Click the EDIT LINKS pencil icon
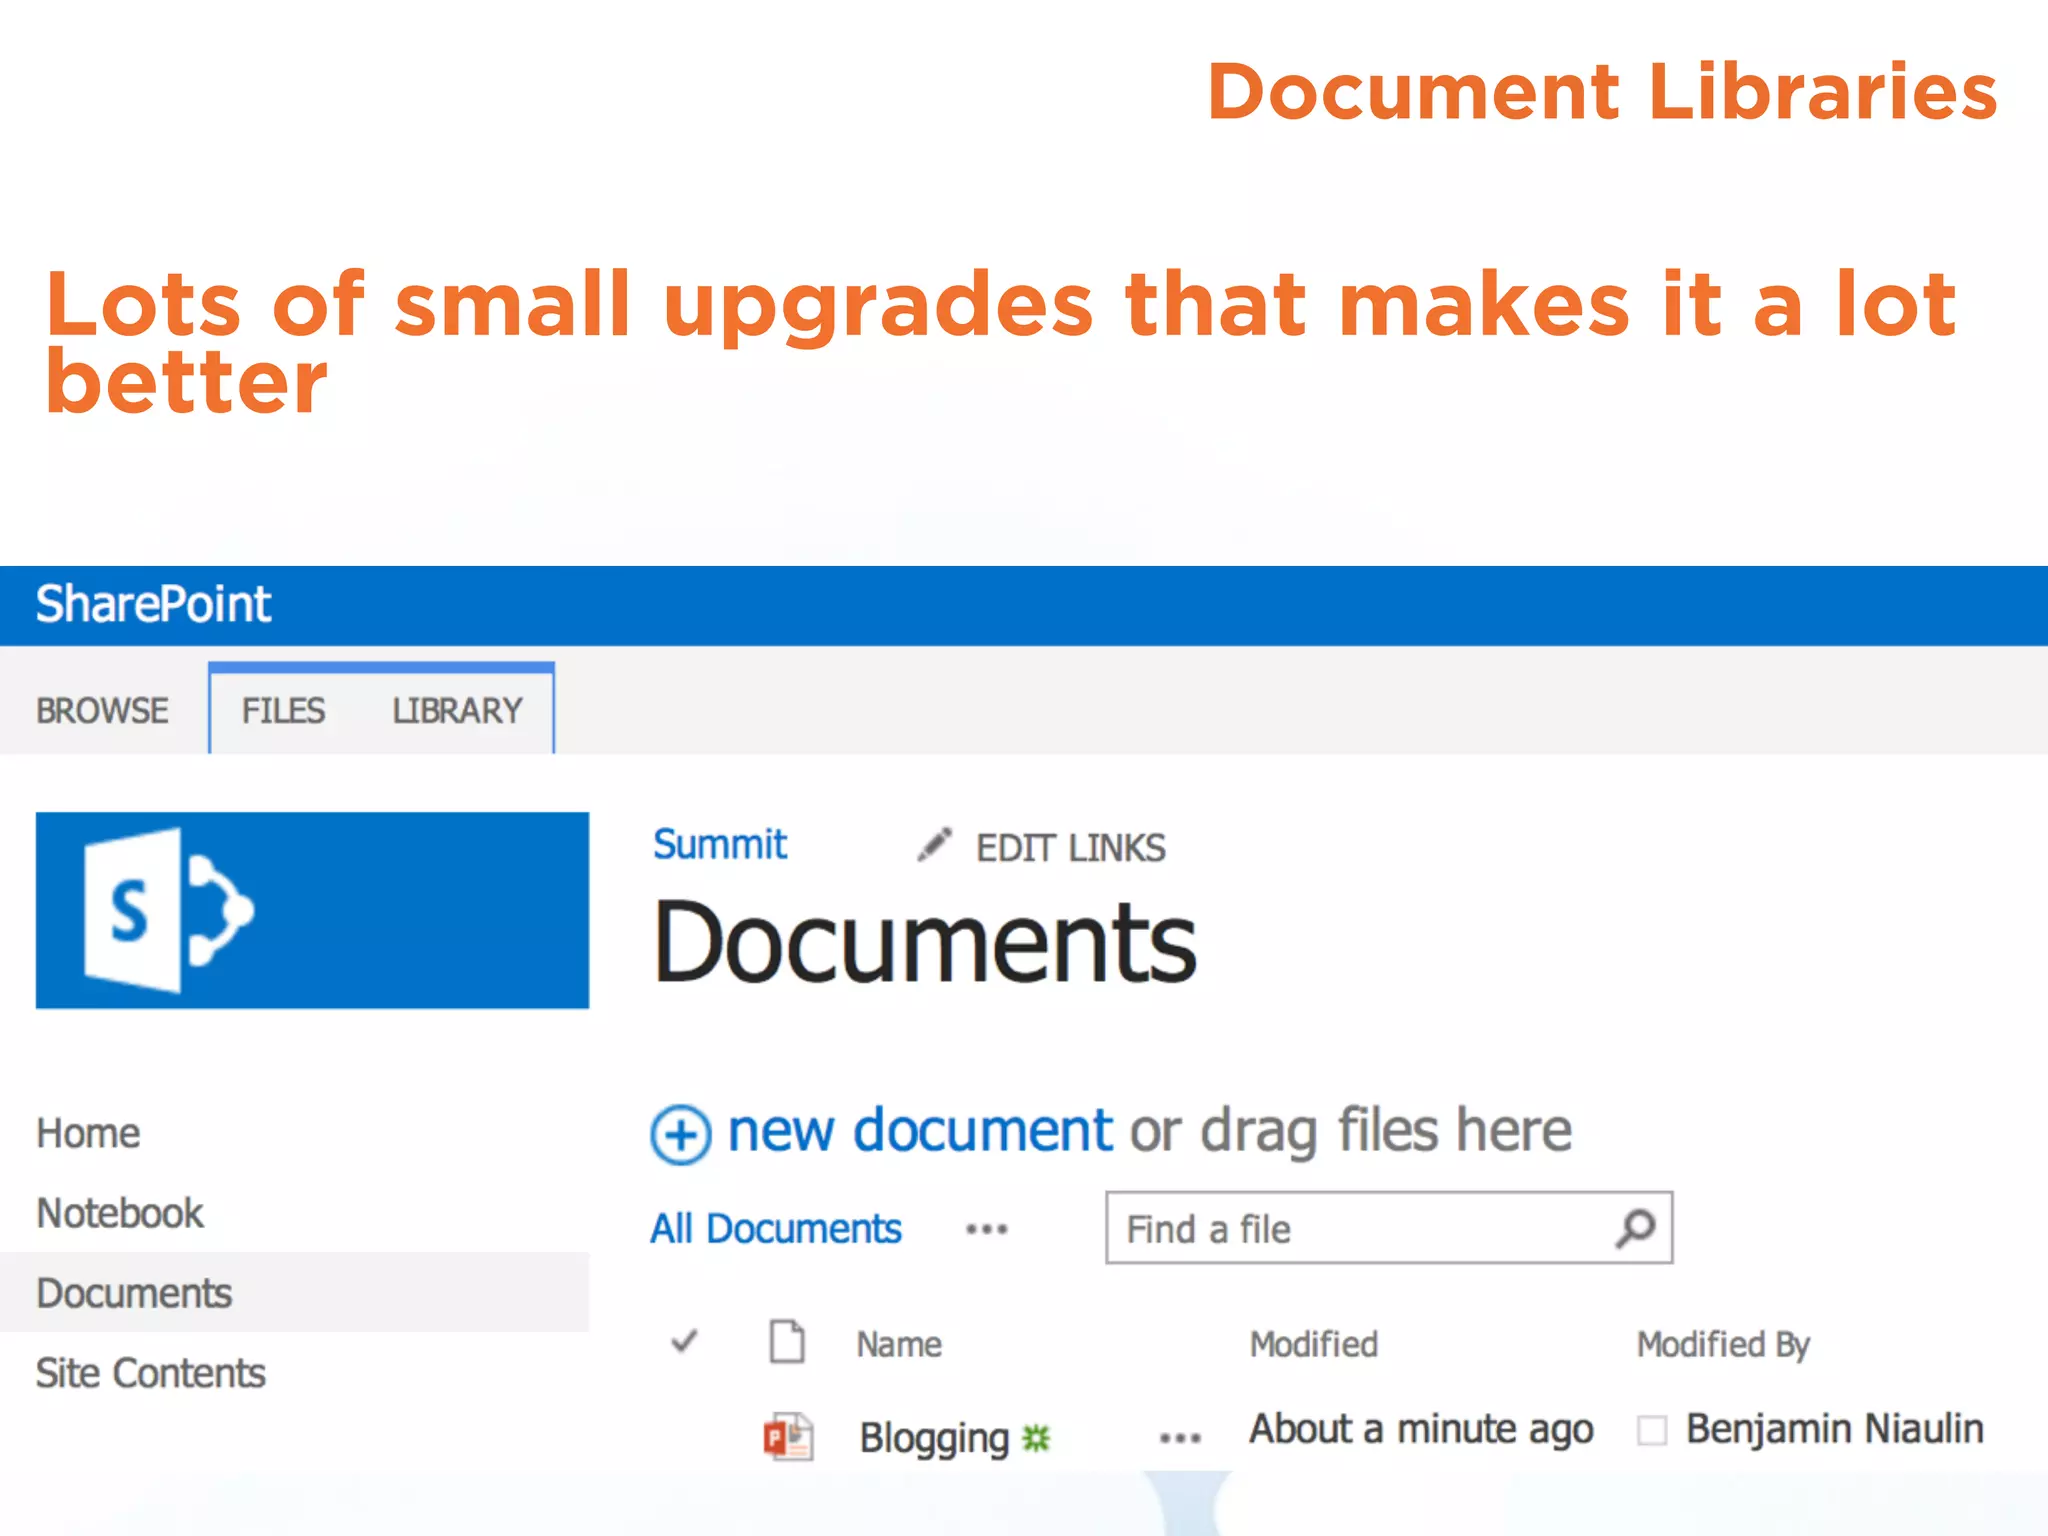Viewport: 2048px width, 1536px height. pyautogui.click(x=934, y=845)
